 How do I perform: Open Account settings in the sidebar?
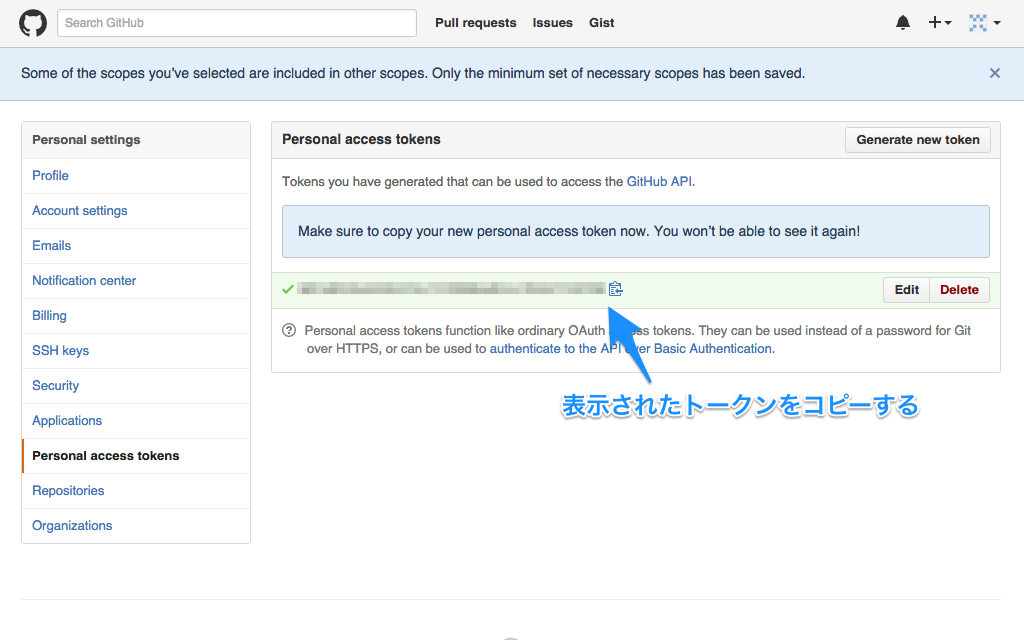coord(80,211)
